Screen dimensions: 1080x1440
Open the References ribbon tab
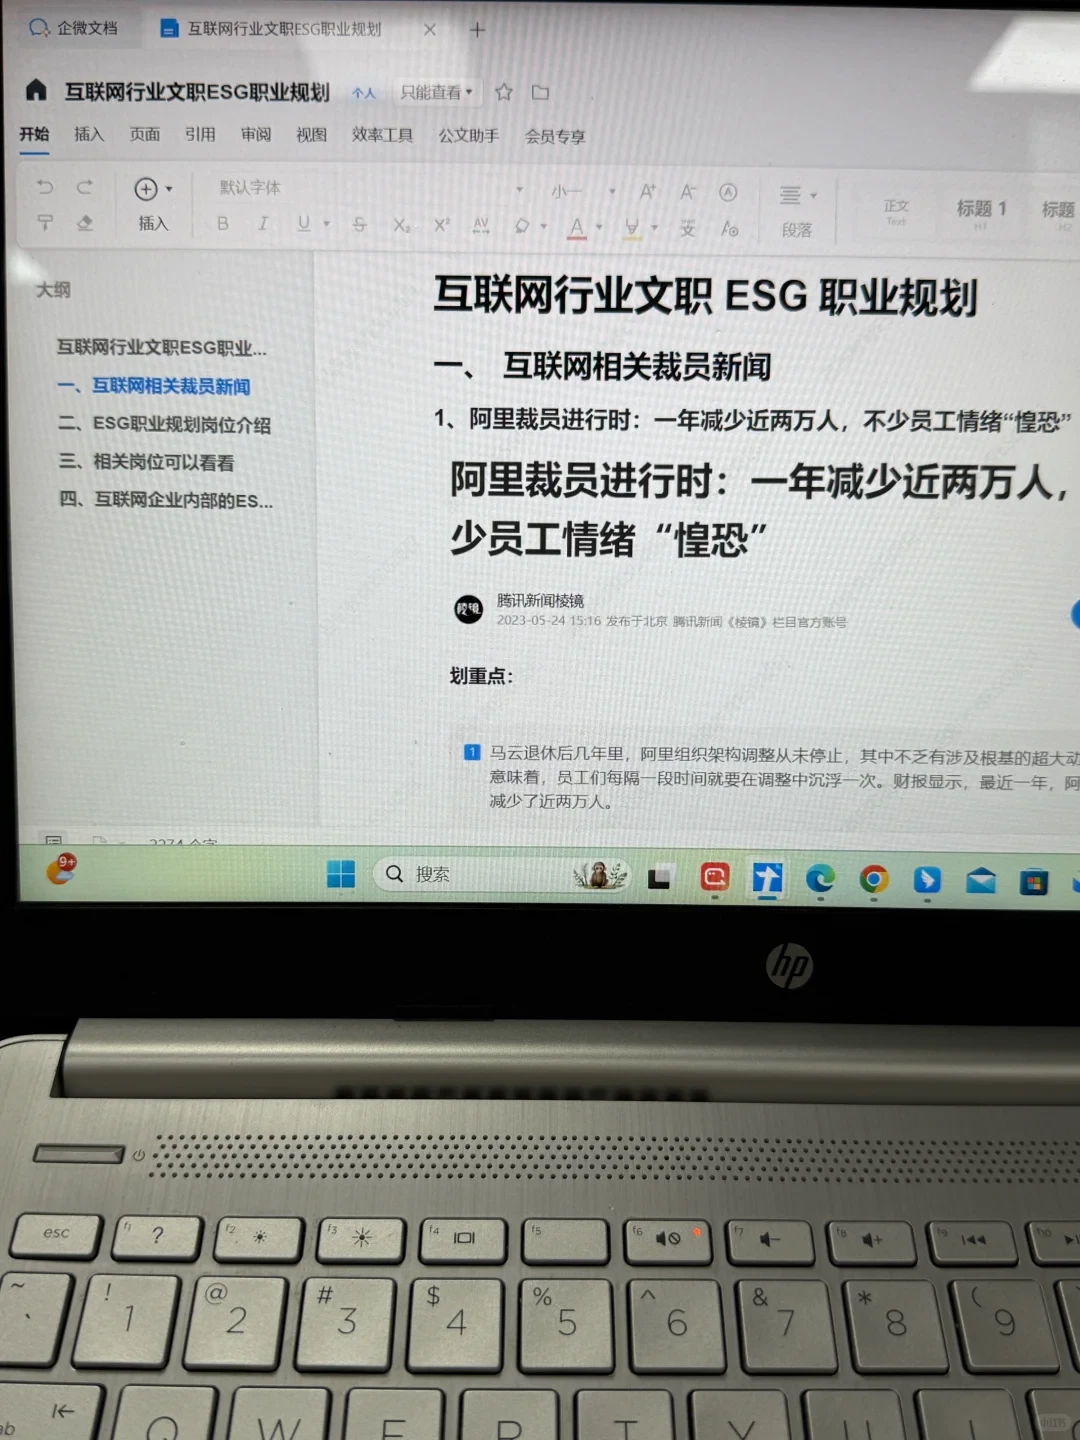pos(200,134)
